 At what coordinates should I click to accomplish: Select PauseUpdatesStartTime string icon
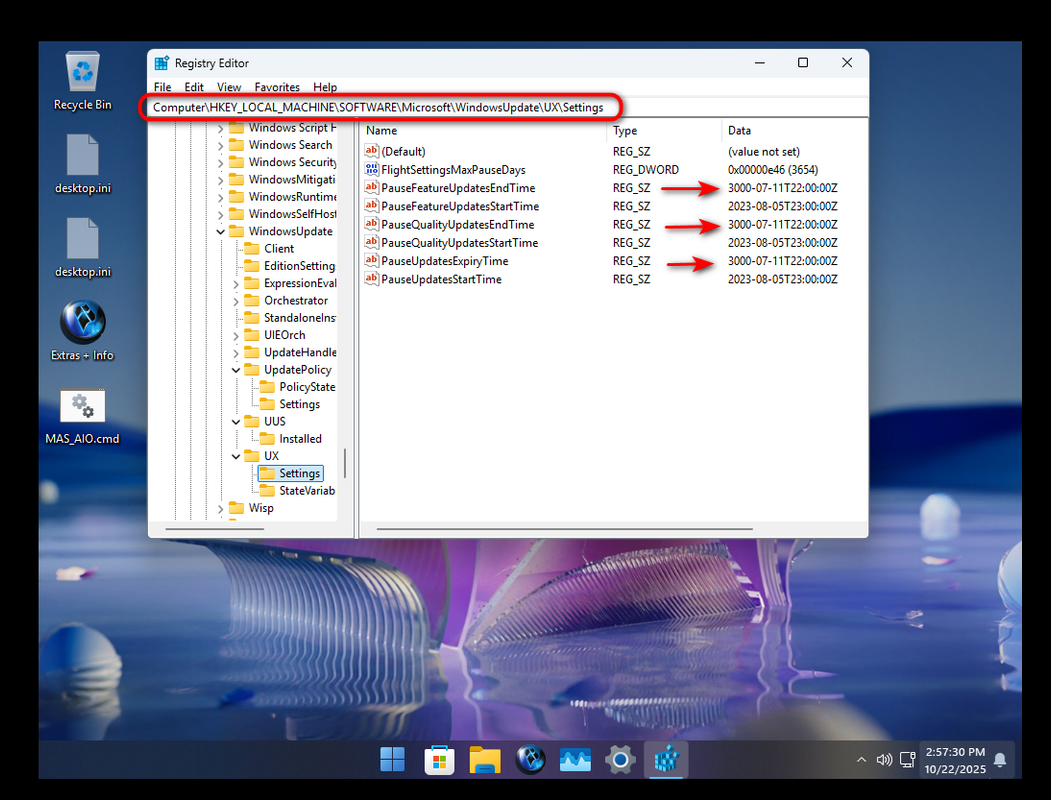coord(371,278)
